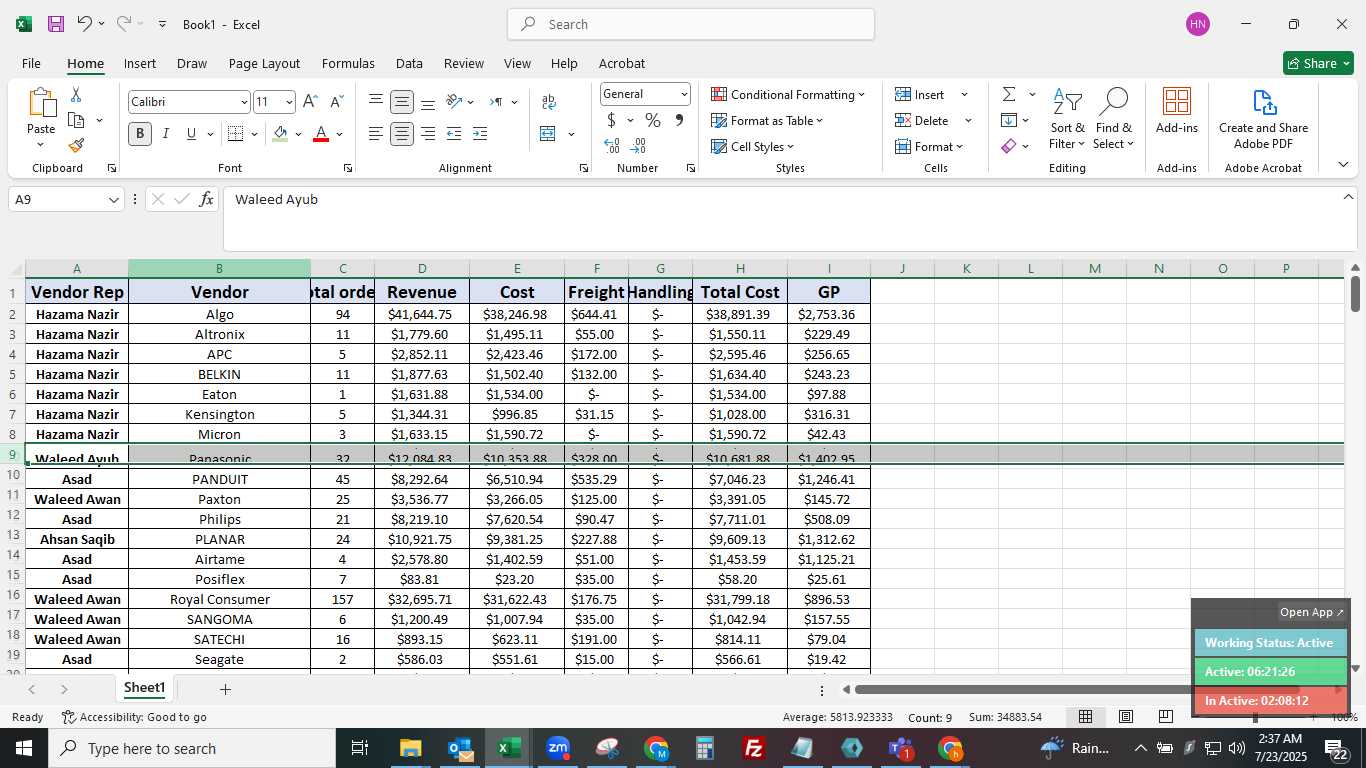Toggle Align Right

427,134
